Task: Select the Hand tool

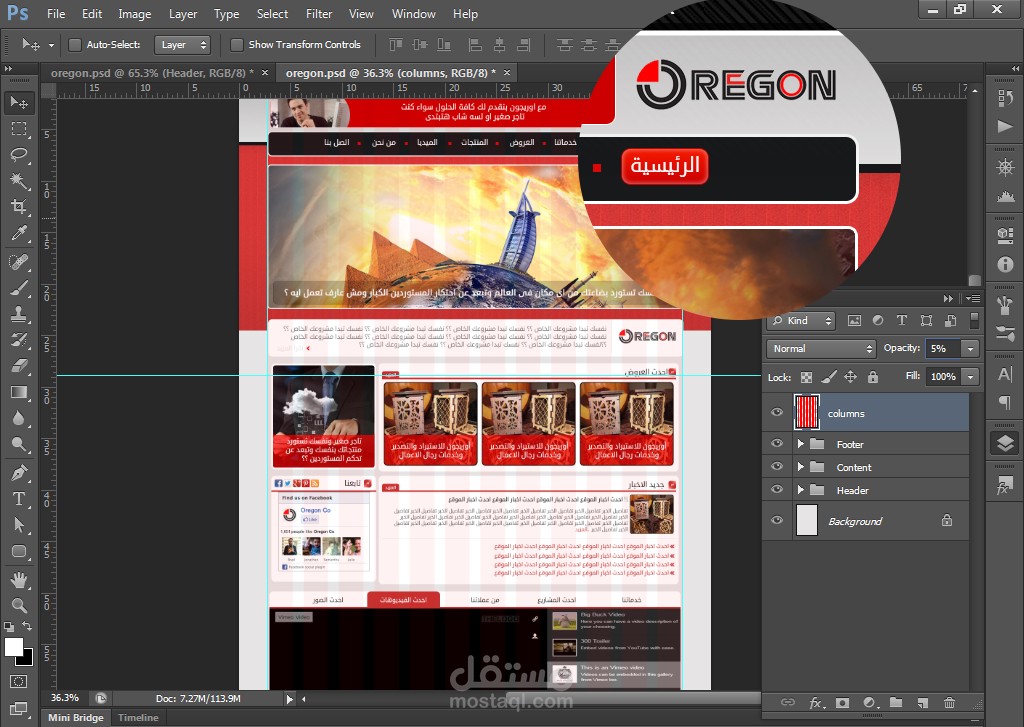Action: pos(19,579)
